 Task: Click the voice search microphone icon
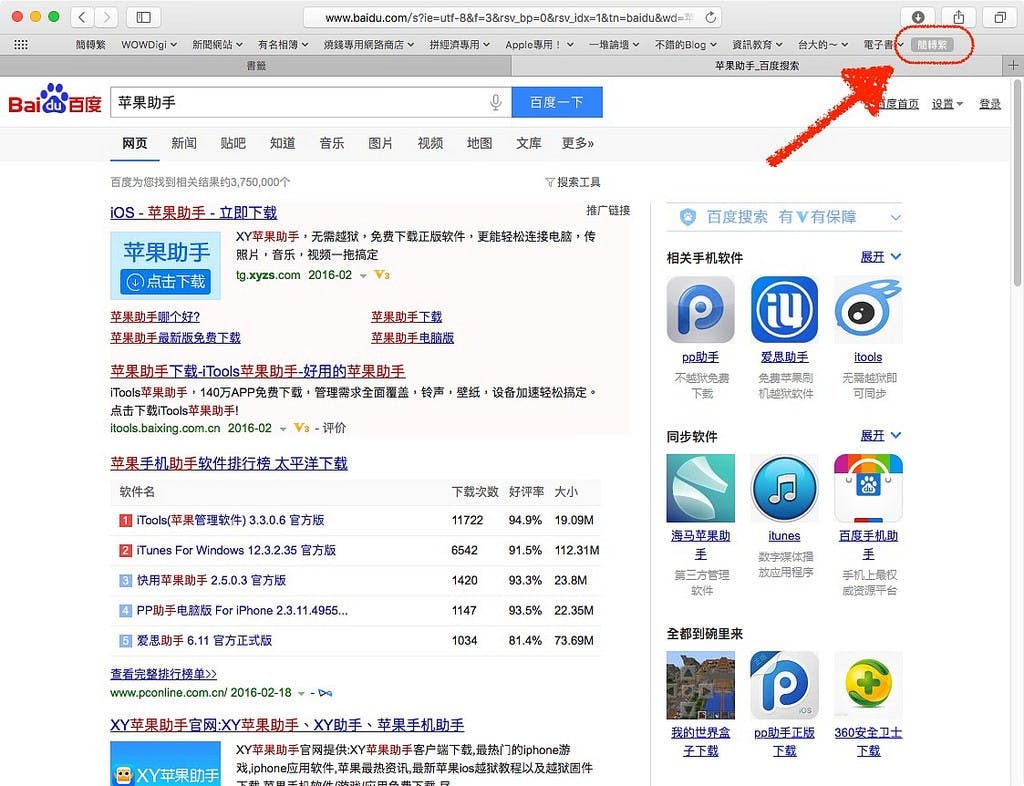(496, 102)
